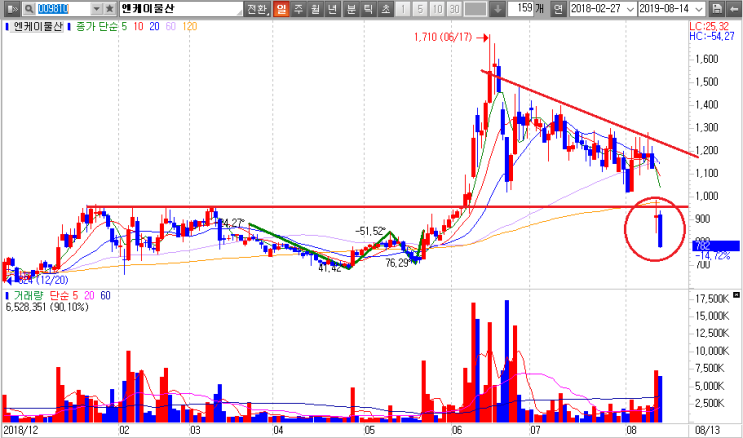The width and height of the screenshot is (743, 438).
Task: Click the magnifier search icon
Action: pos(29,9)
